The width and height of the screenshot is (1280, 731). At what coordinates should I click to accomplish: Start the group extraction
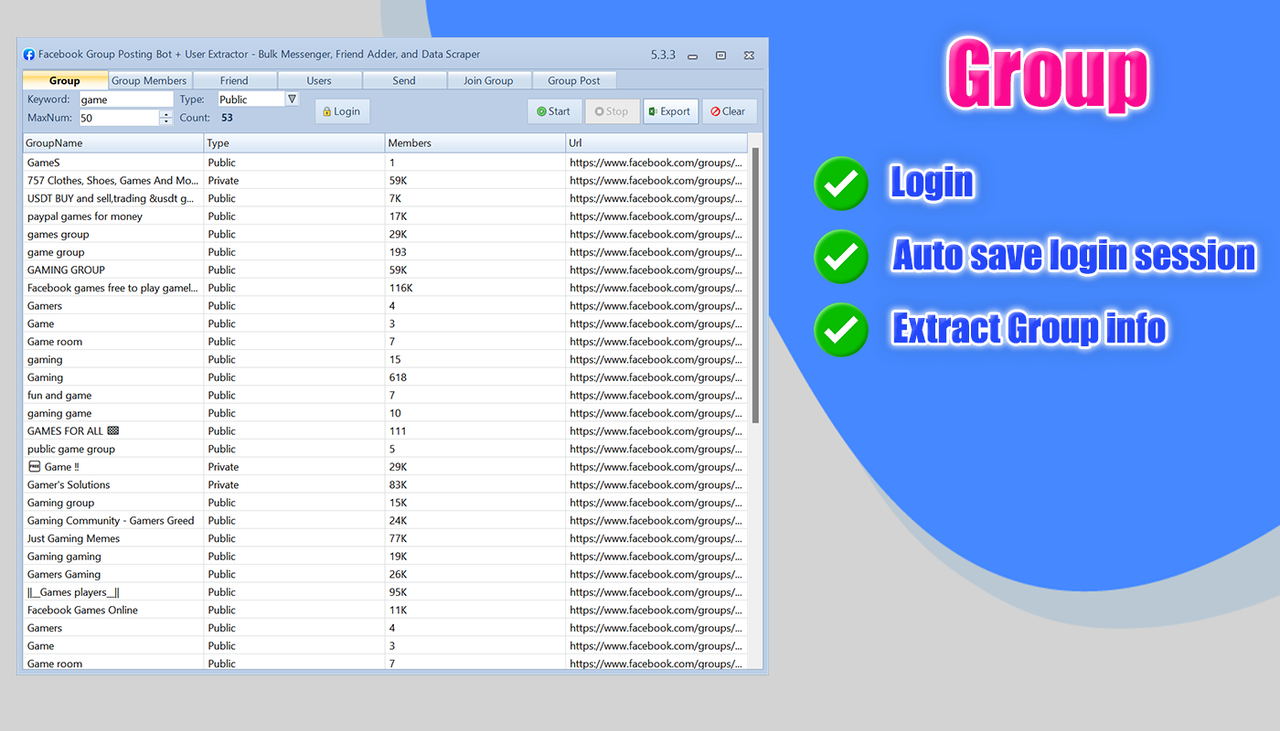(554, 111)
